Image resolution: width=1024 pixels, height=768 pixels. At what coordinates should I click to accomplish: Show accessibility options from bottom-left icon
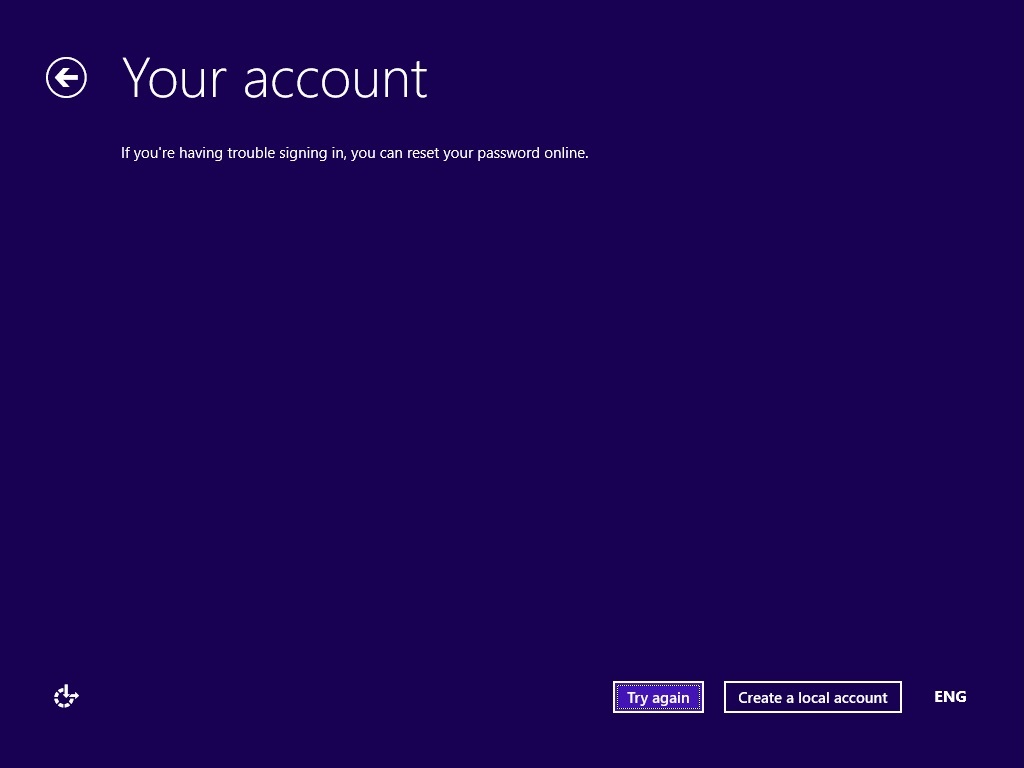coord(66,697)
